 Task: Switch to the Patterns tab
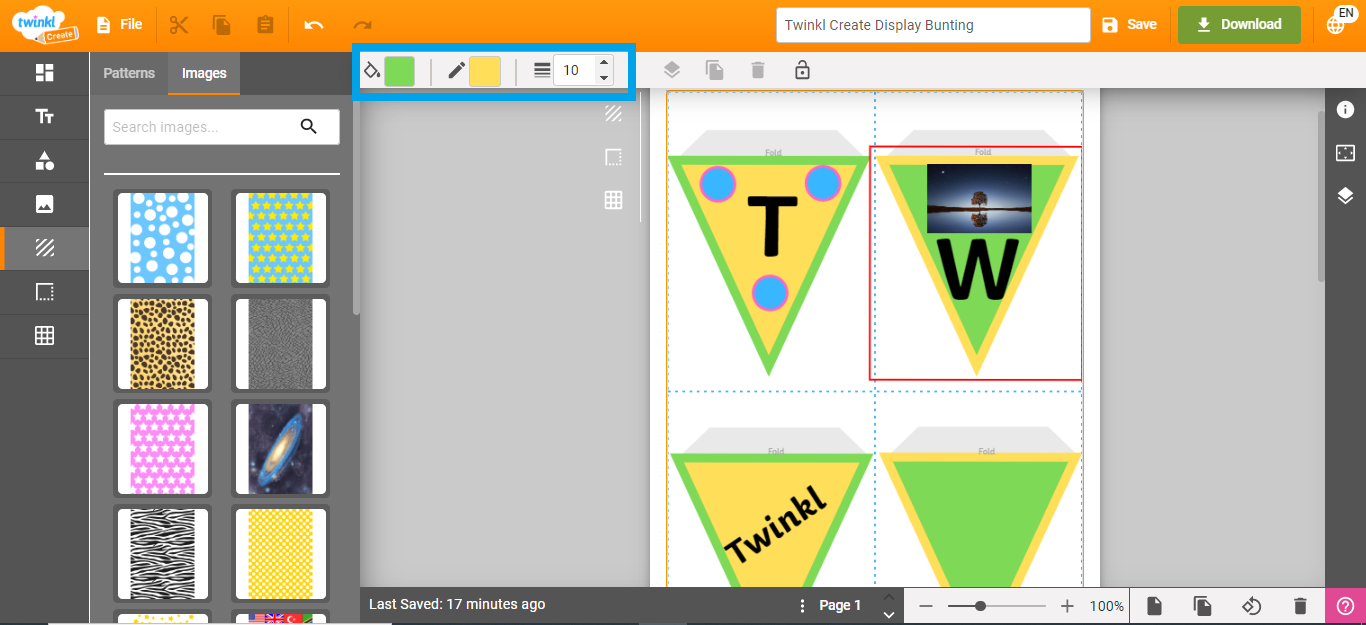pos(129,73)
